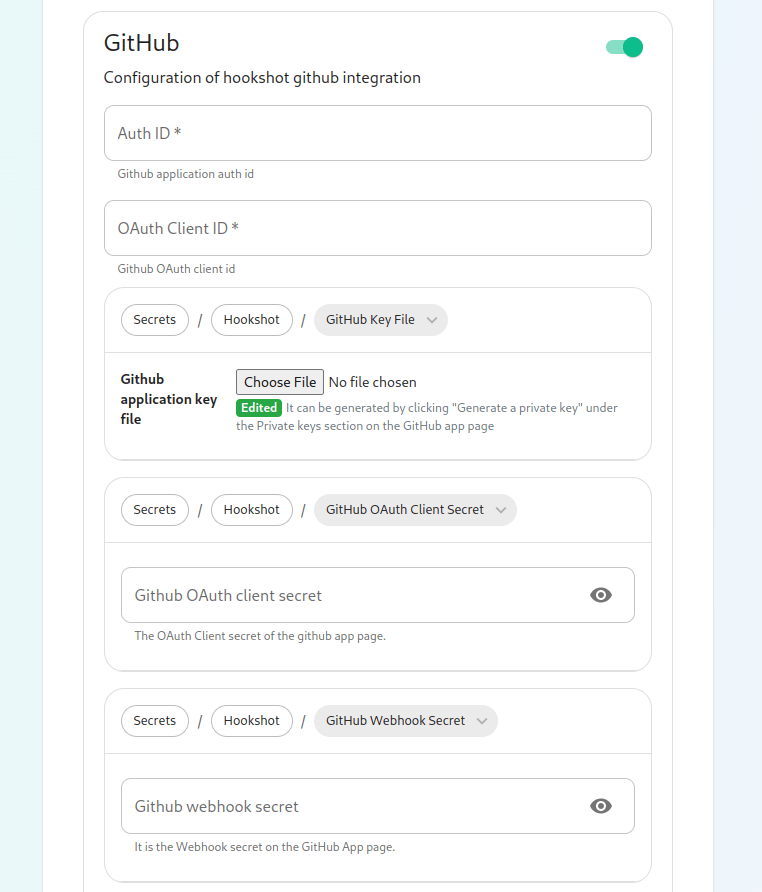Screen dimensions: 762x892
Task: Click the green Edited badge
Action: pyautogui.click(x=259, y=408)
